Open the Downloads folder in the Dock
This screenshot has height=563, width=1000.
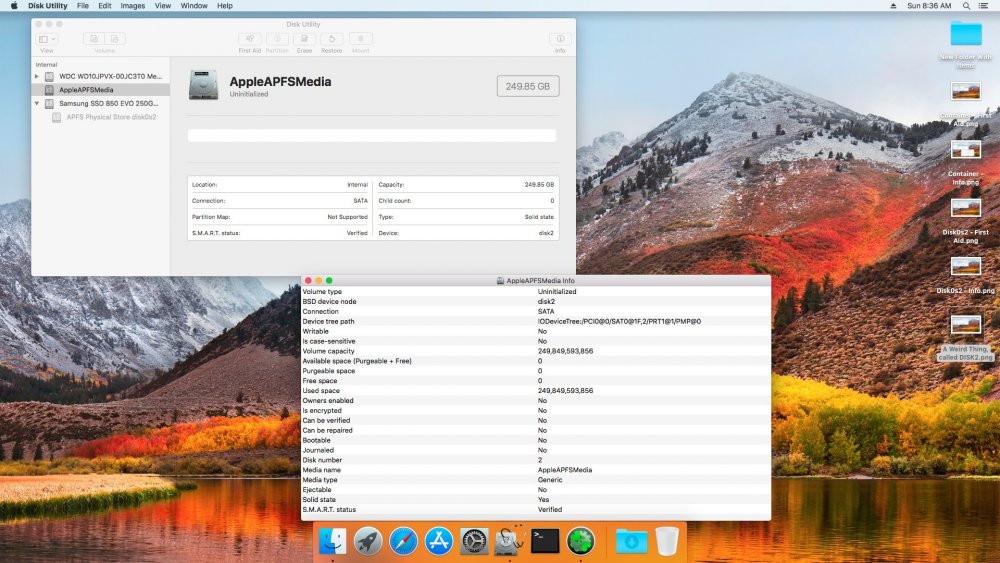click(631, 541)
